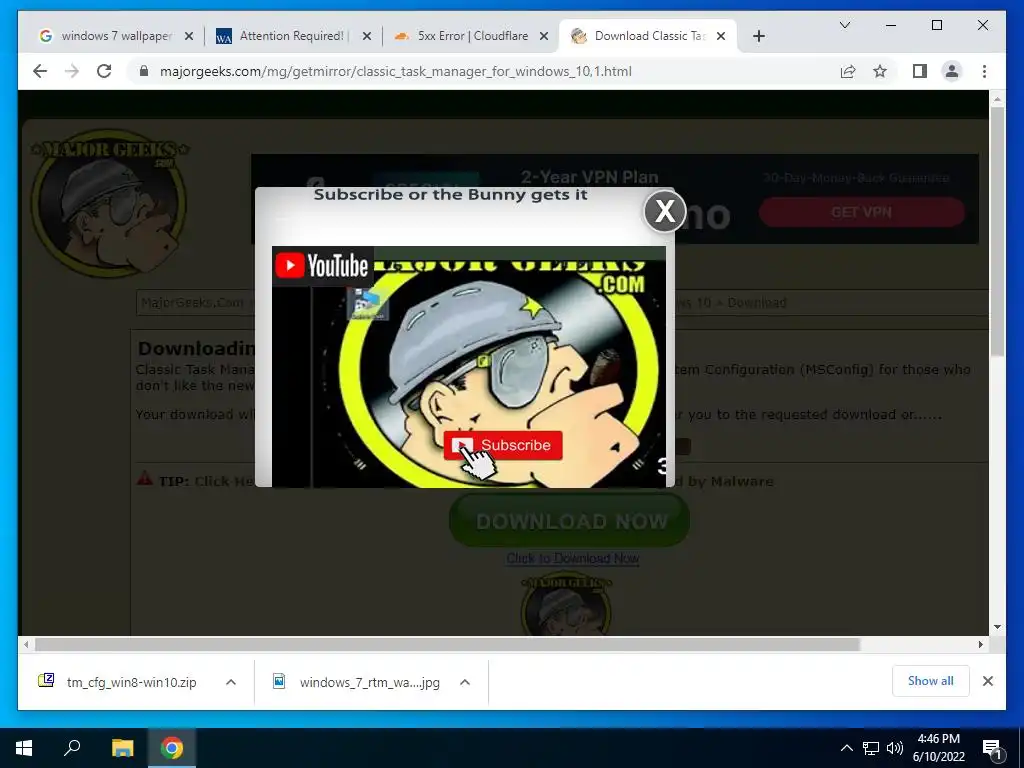Click the red YouTube Subscribe button
The height and width of the screenshot is (768, 1024).
[503, 445]
